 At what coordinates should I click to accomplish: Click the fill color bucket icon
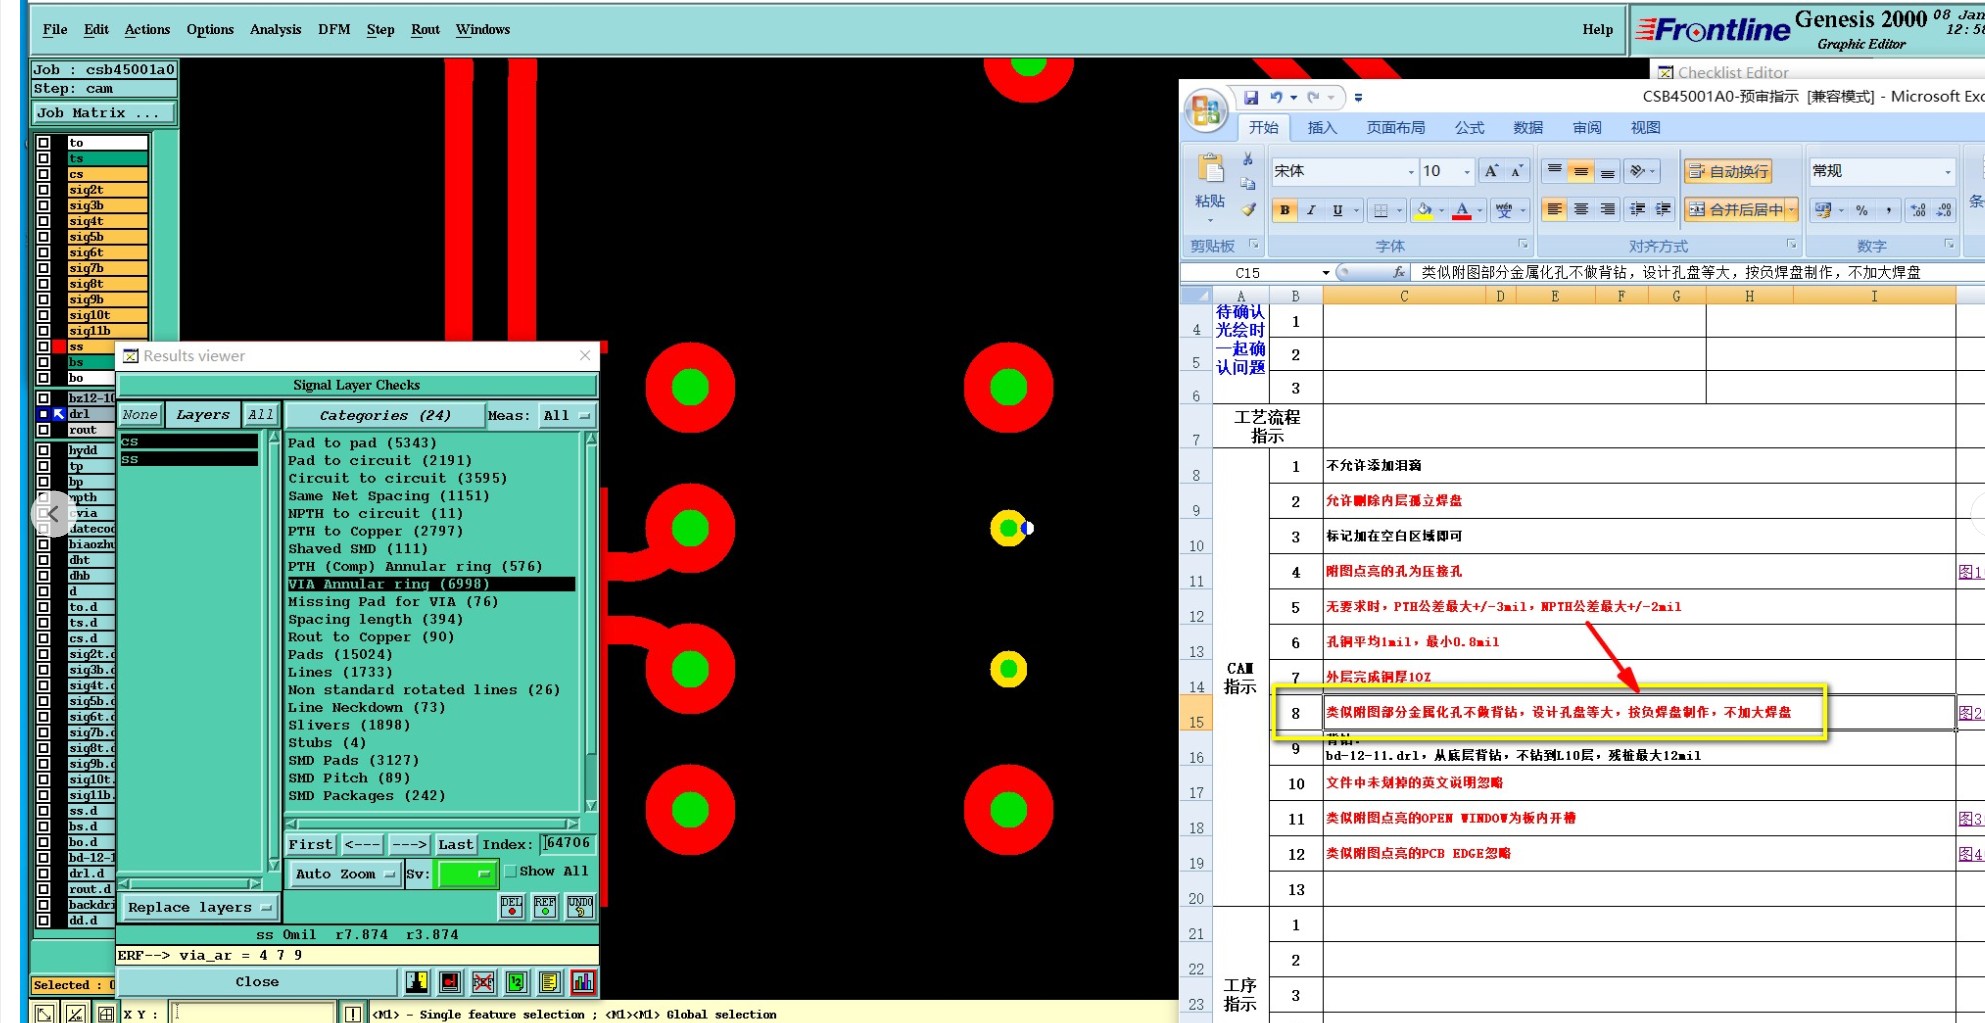1424,210
